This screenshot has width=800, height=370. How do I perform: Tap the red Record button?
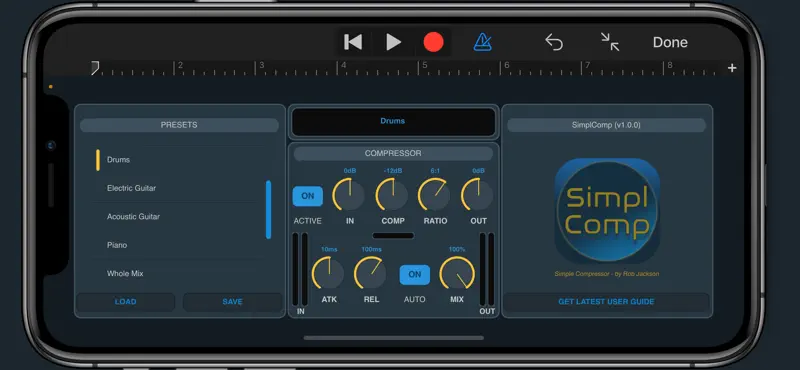[433, 42]
